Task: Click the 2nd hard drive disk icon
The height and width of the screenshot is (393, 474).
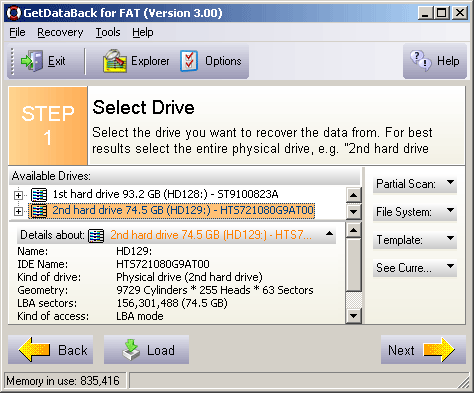Action: click(39, 211)
